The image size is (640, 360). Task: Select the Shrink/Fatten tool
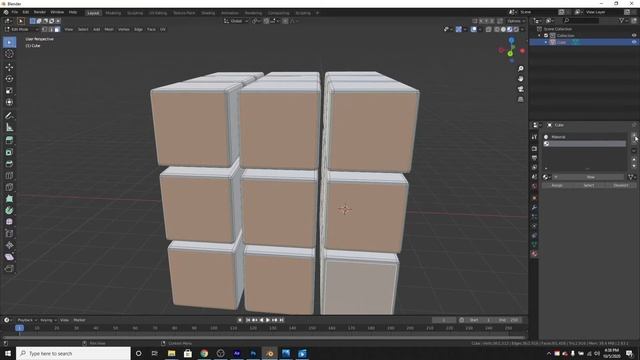pos(9,245)
